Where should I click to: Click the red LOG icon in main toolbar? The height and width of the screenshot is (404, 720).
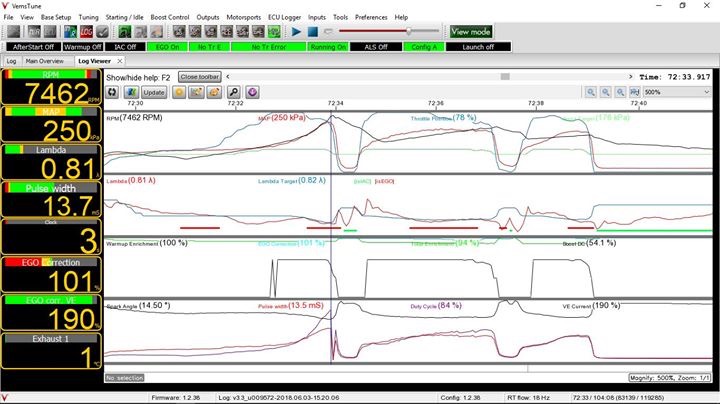86,32
